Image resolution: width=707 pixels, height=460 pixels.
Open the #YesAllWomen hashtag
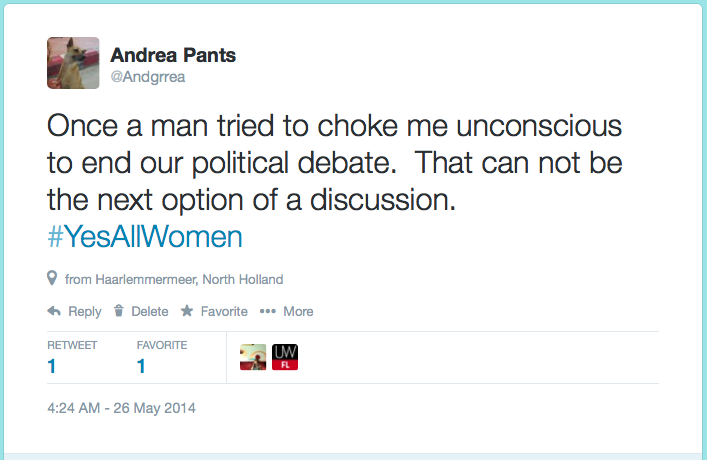[145, 238]
